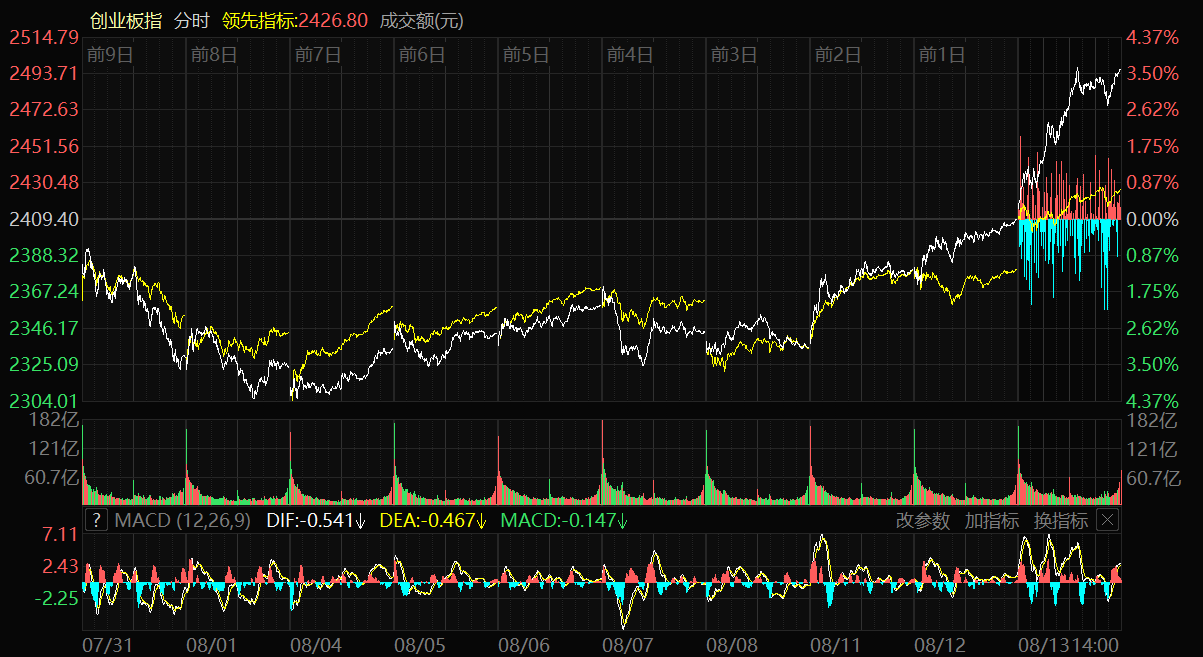This screenshot has height=657, width=1203.
Task: Click the 08/07 date on time axis
Action: [x=629, y=645]
